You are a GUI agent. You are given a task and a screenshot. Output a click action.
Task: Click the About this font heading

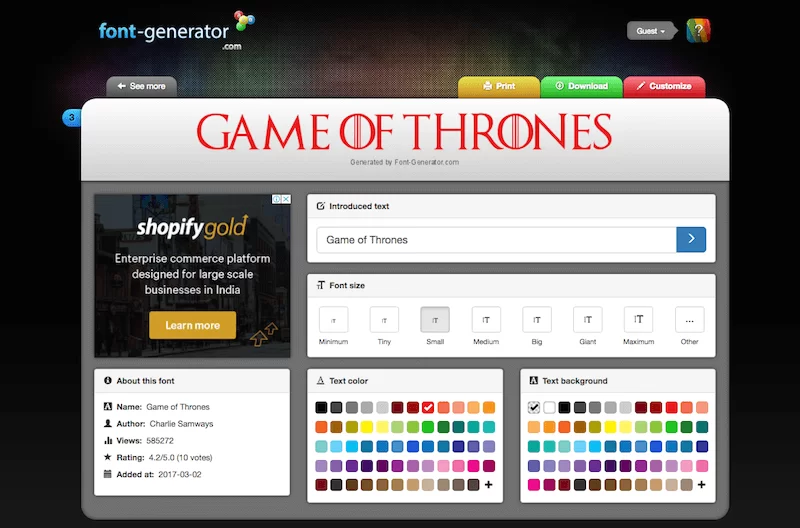(145, 381)
